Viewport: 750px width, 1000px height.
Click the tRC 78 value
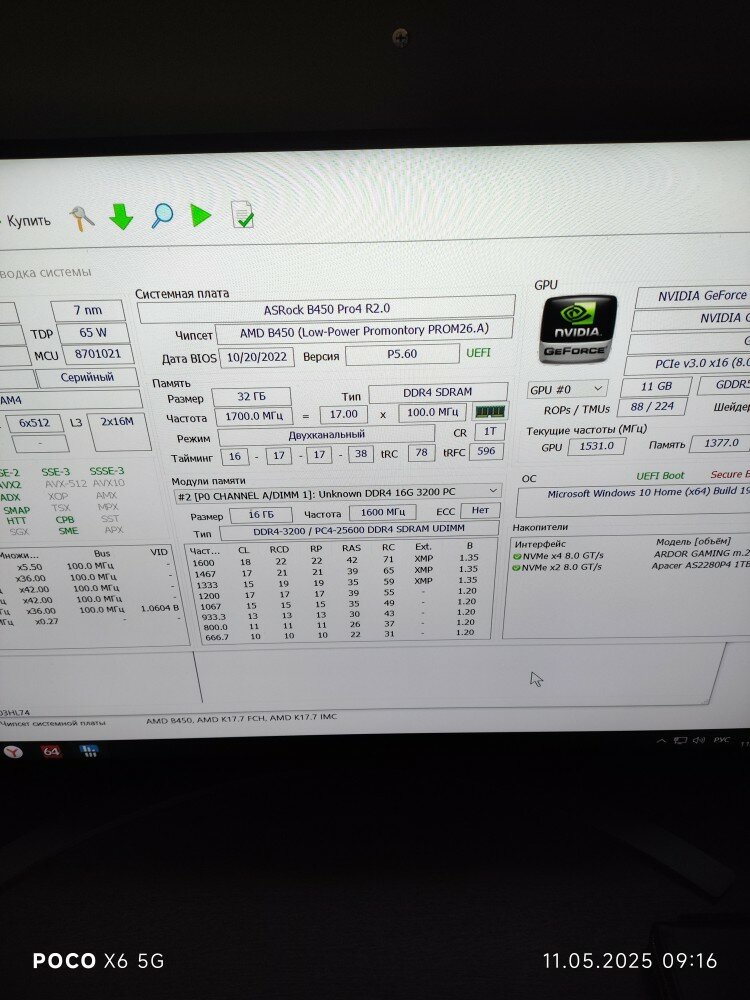pyautogui.click(x=421, y=452)
